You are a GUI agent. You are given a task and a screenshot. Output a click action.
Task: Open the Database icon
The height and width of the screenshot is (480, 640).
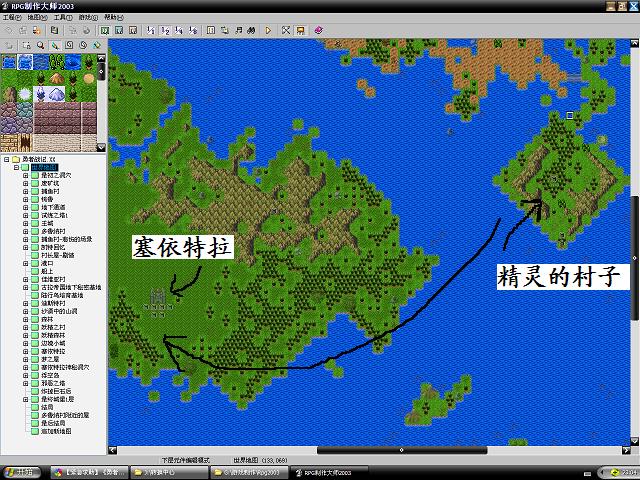coord(211,30)
